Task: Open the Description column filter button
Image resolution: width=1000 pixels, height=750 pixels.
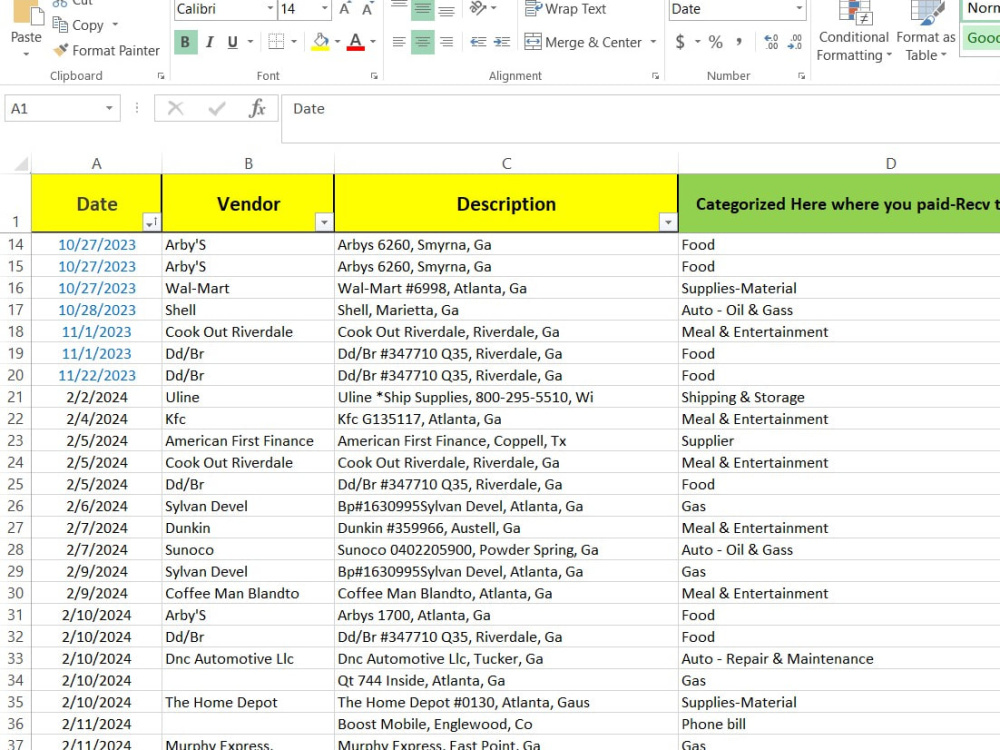Action: (x=668, y=222)
